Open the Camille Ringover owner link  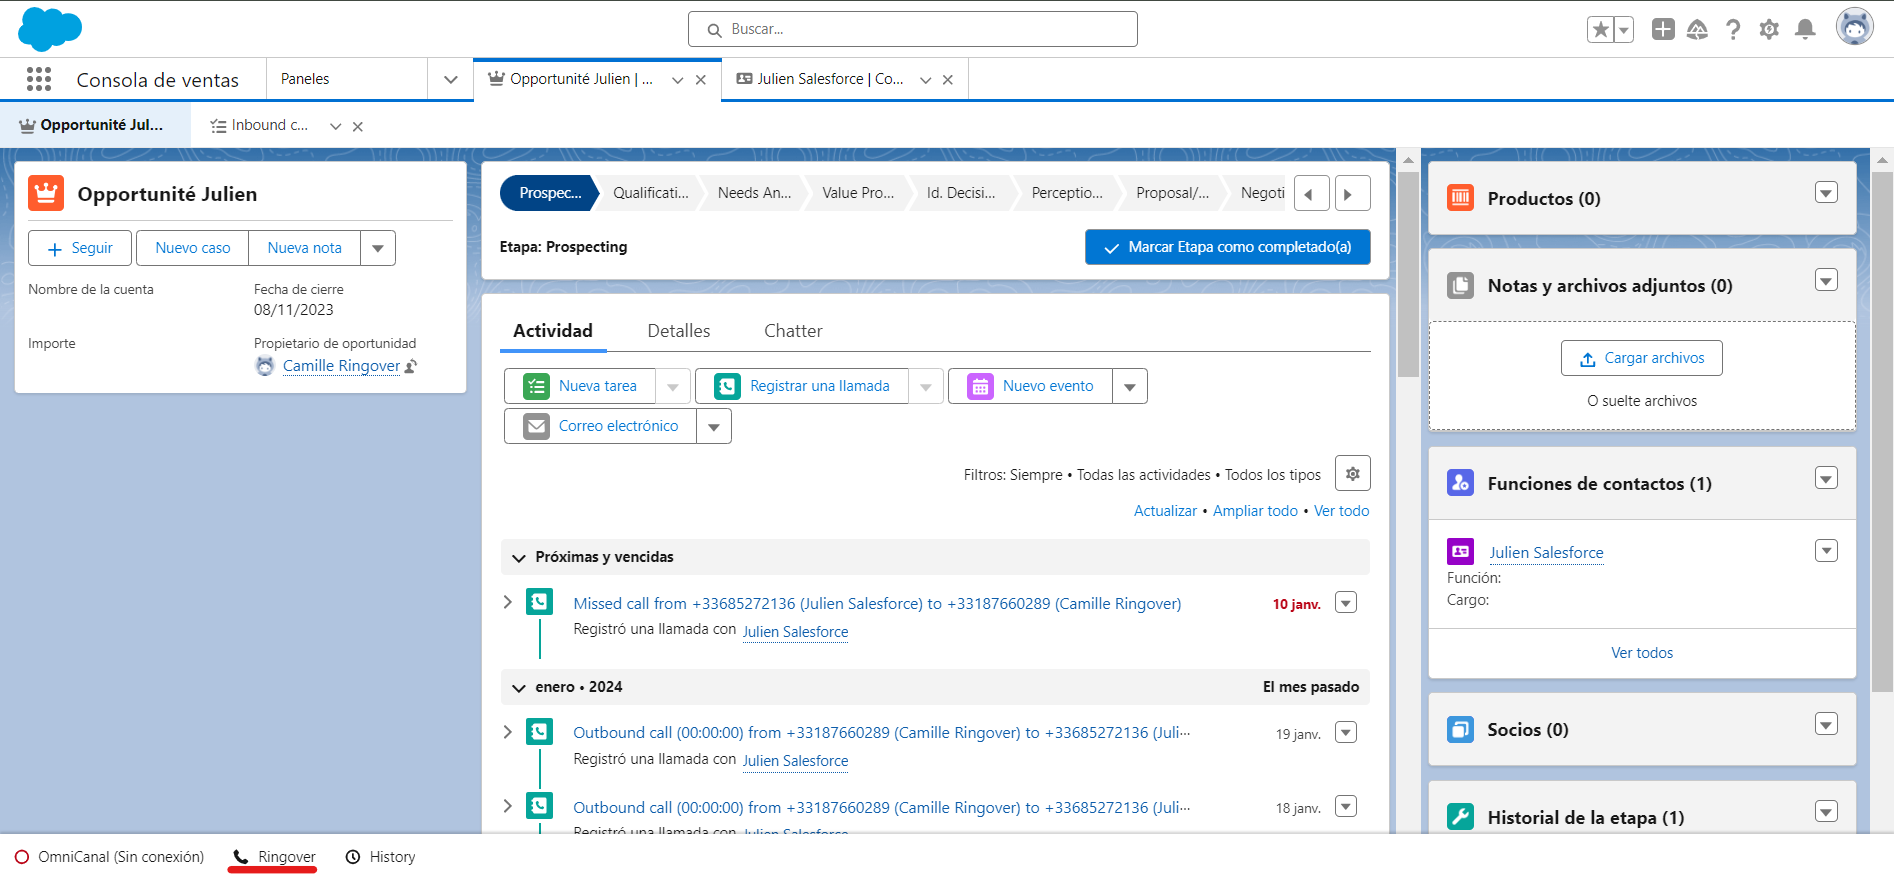pos(341,366)
